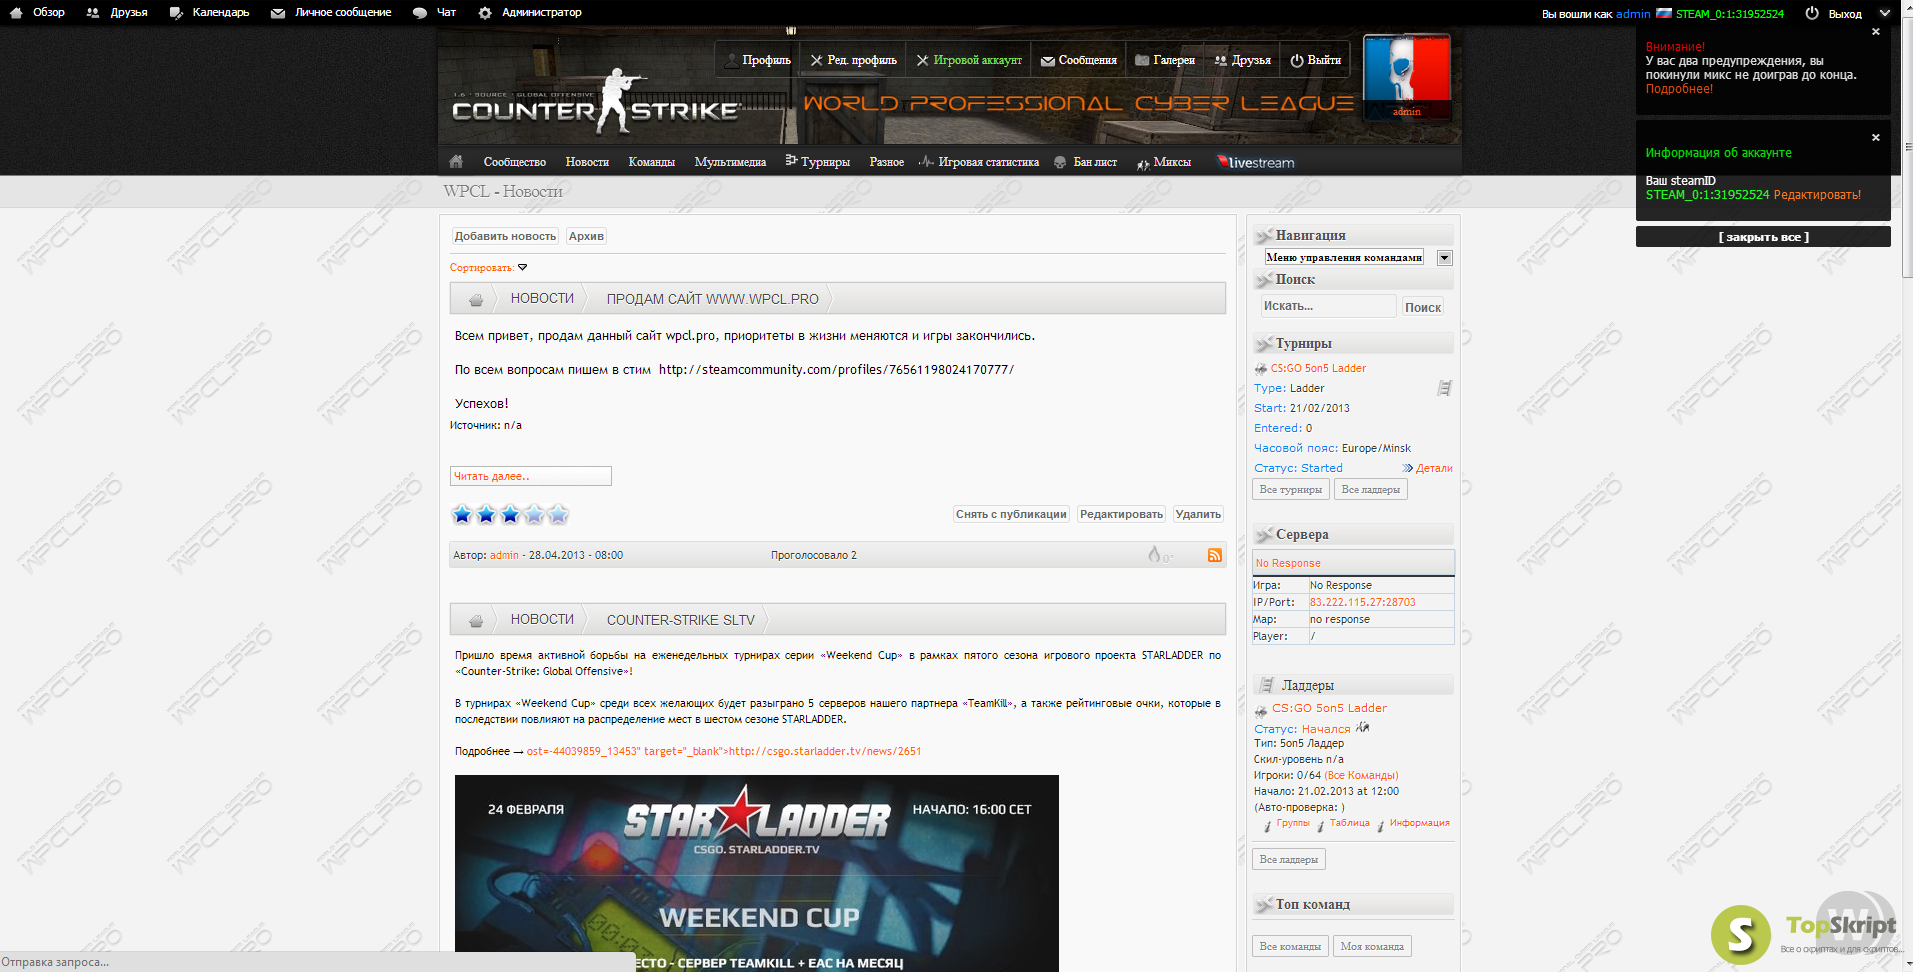Open the Мультимедиа menu

730,162
